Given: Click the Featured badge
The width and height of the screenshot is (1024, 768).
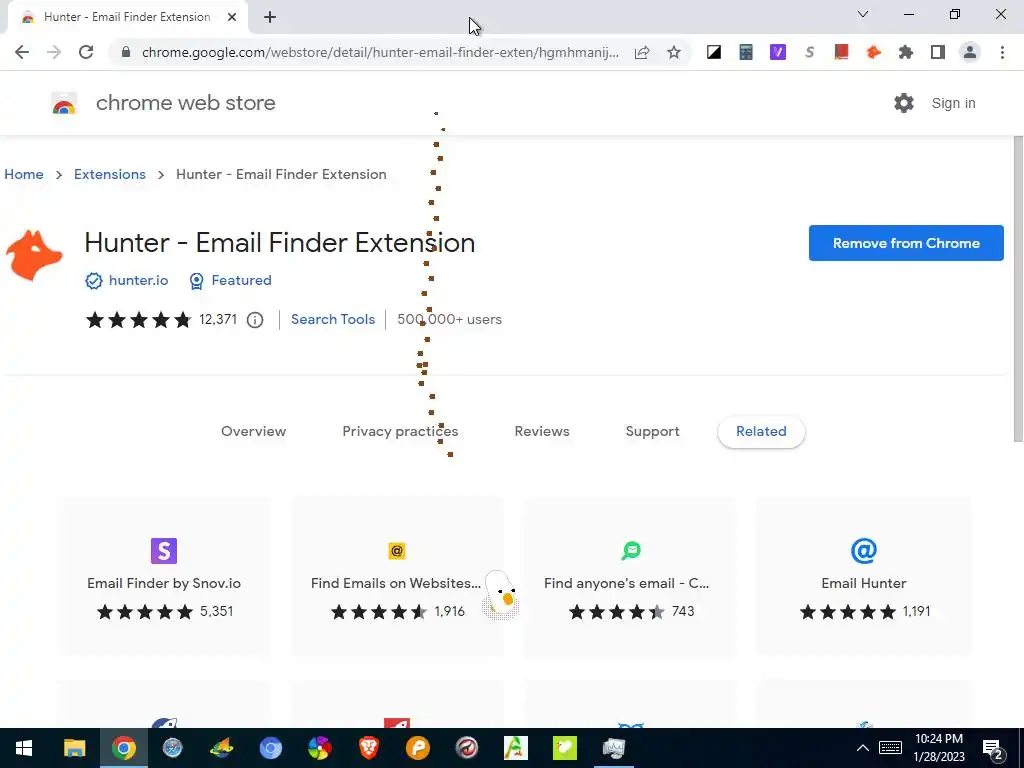Looking at the screenshot, I should (x=230, y=280).
